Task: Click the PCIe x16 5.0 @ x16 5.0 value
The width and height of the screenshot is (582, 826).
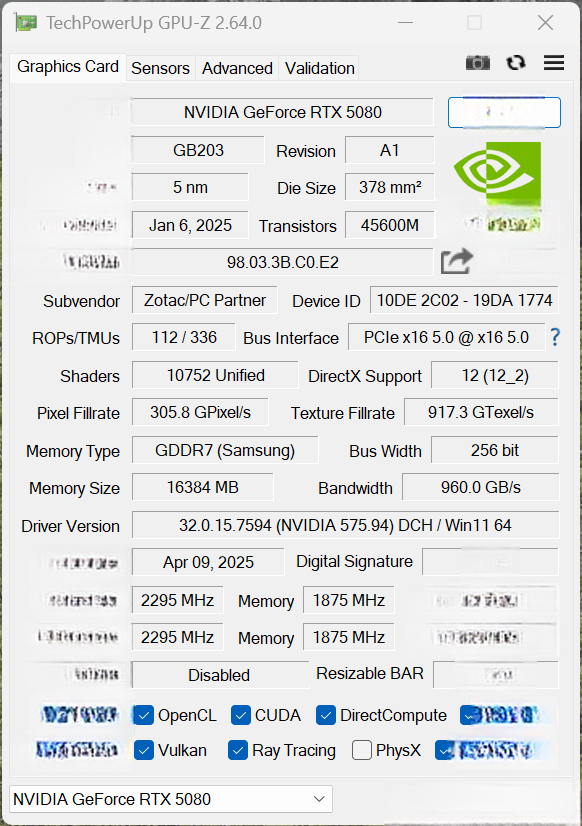Action: point(446,337)
